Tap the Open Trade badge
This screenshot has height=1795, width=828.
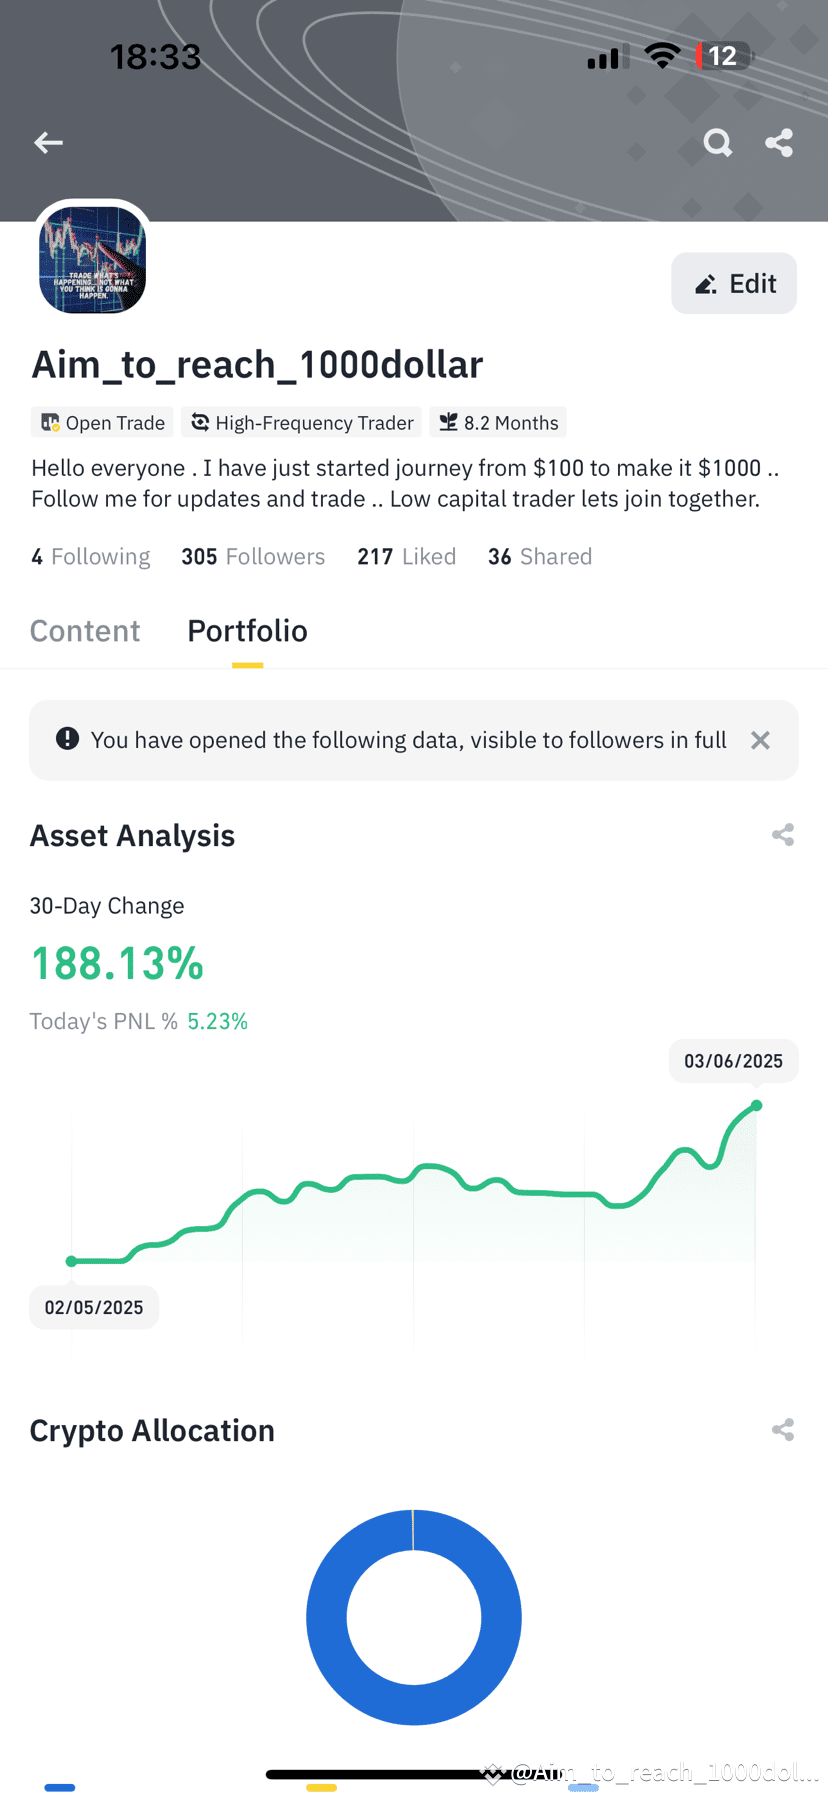click(x=102, y=423)
